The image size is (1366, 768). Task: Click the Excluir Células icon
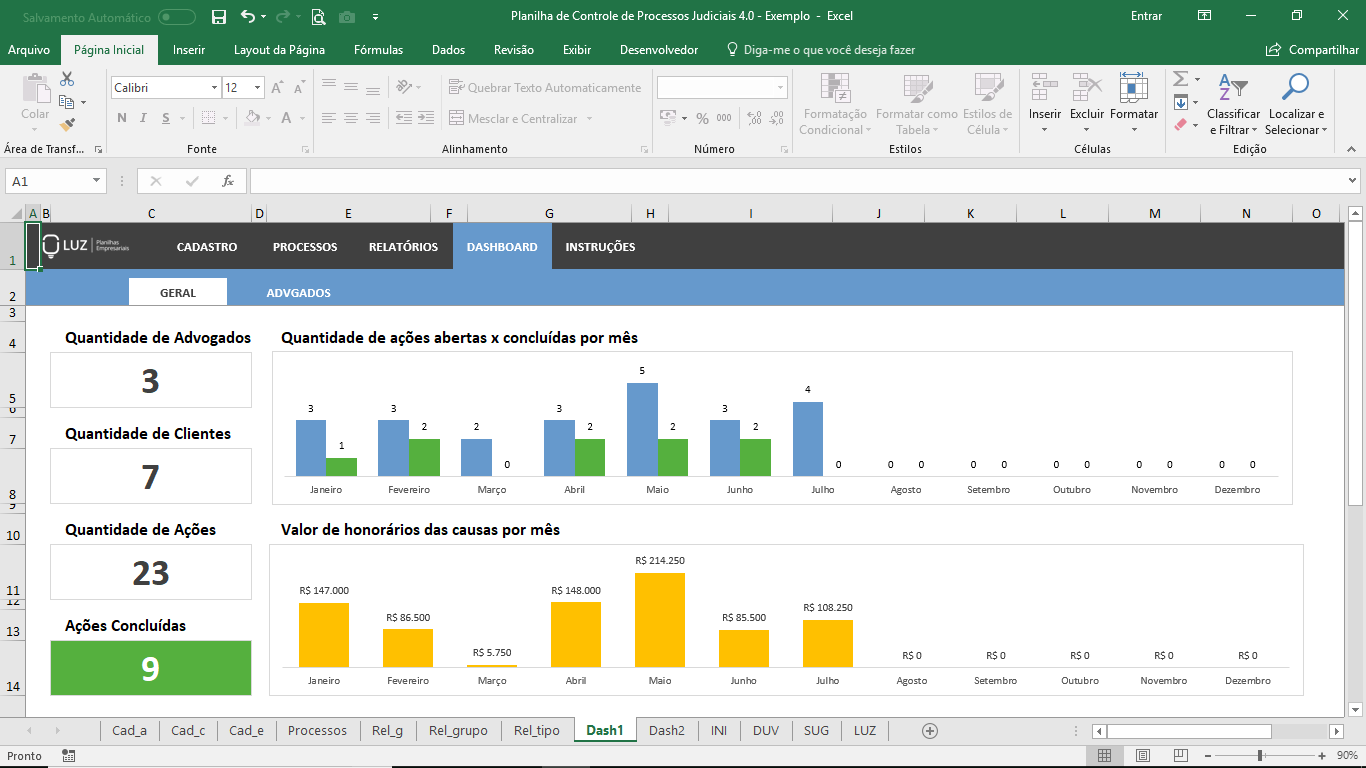1087,96
